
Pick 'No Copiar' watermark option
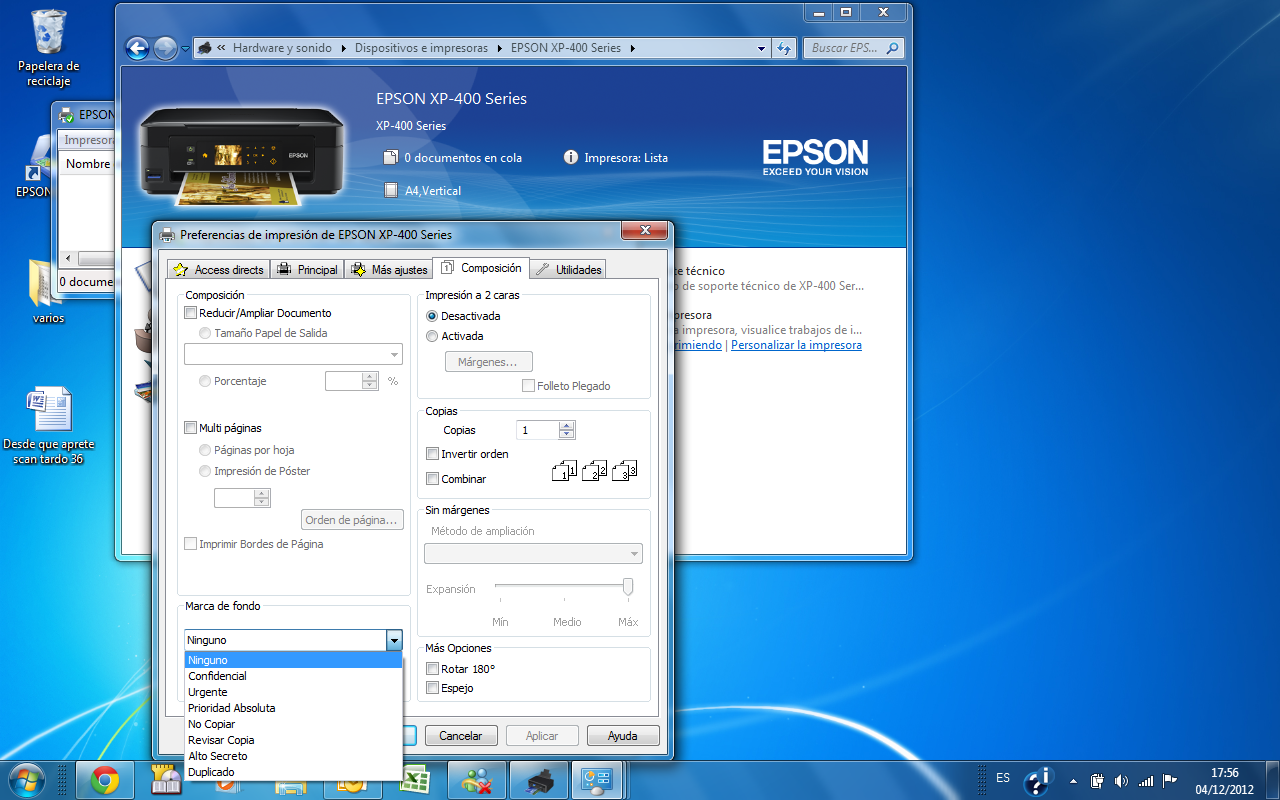click(x=294, y=724)
